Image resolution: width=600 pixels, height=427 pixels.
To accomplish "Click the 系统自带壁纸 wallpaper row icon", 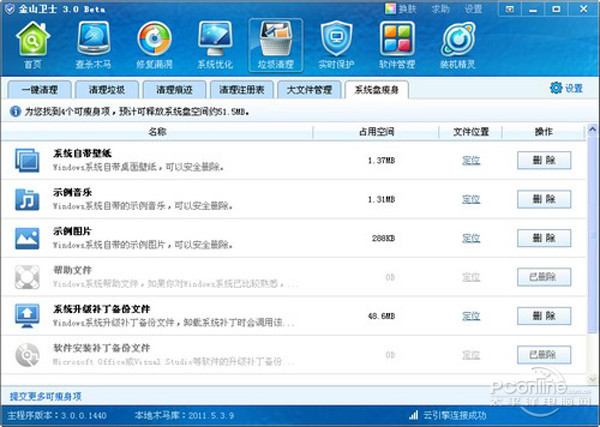I will [x=27, y=160].
